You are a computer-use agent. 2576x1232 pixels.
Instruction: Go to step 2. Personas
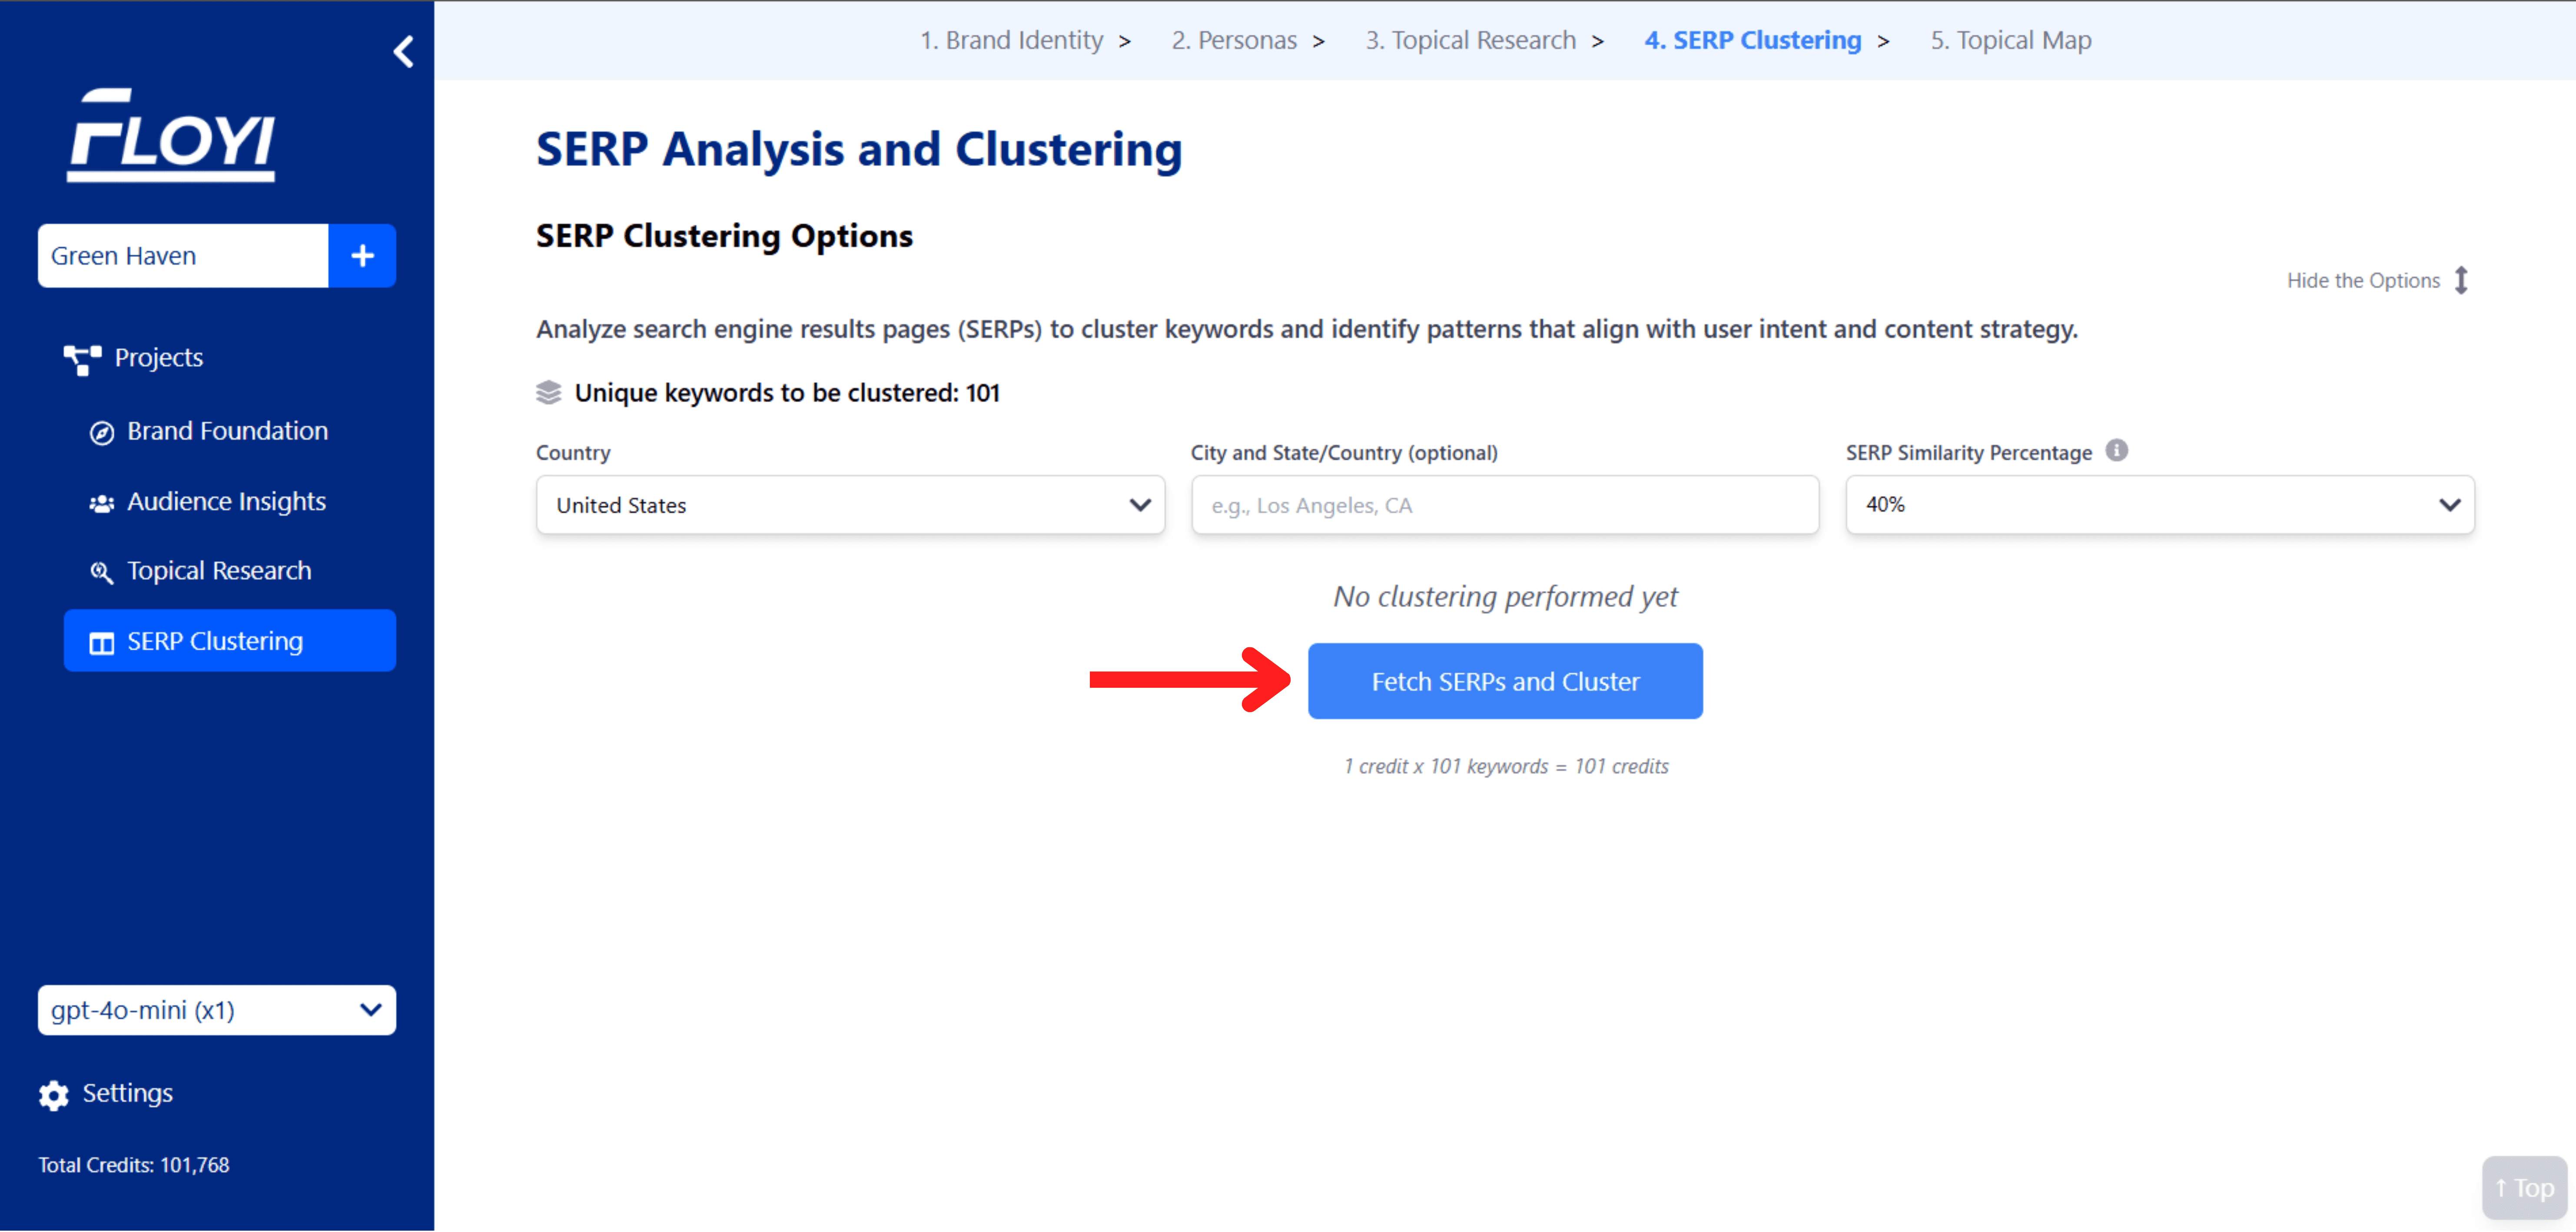(x=1234, y=40)
